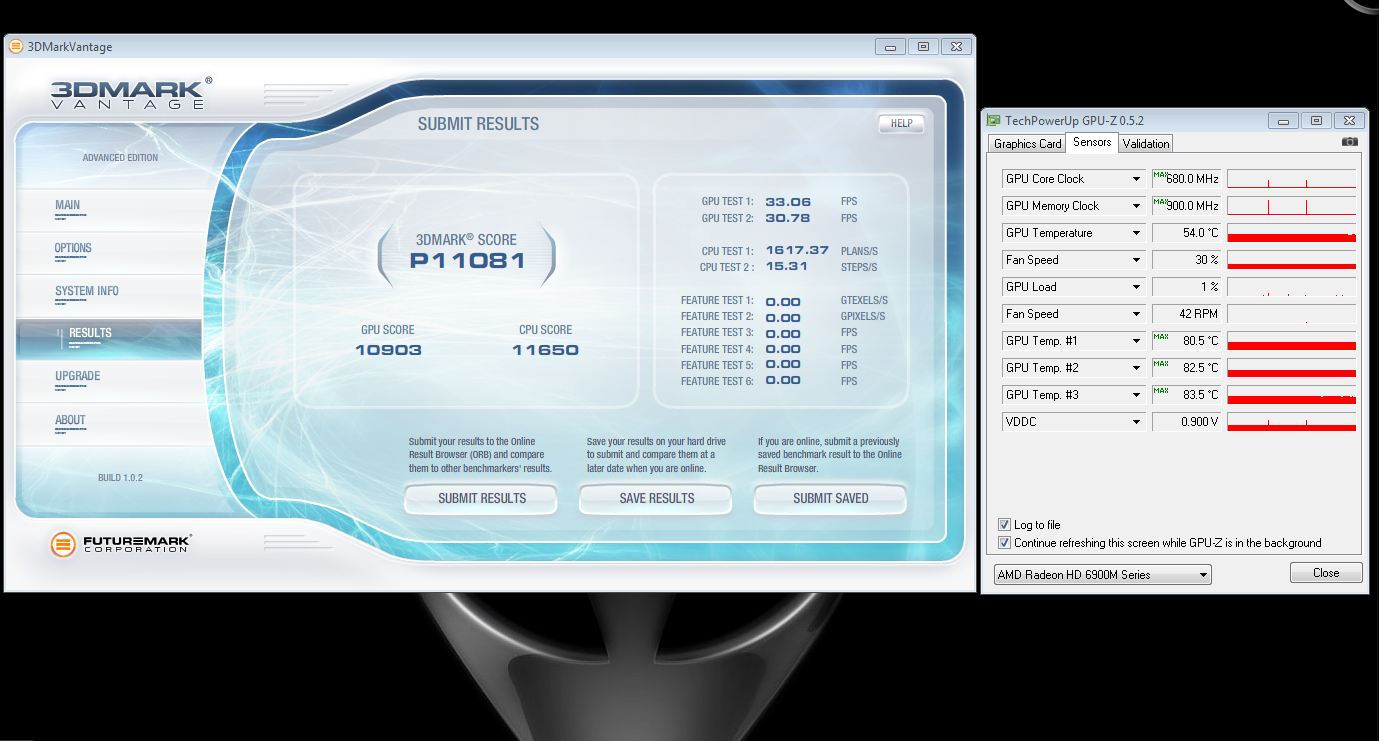Click the 3DMarkVantage title bar app icon
The height and width of the screenshot is (741, 1379).
(16, 47)
